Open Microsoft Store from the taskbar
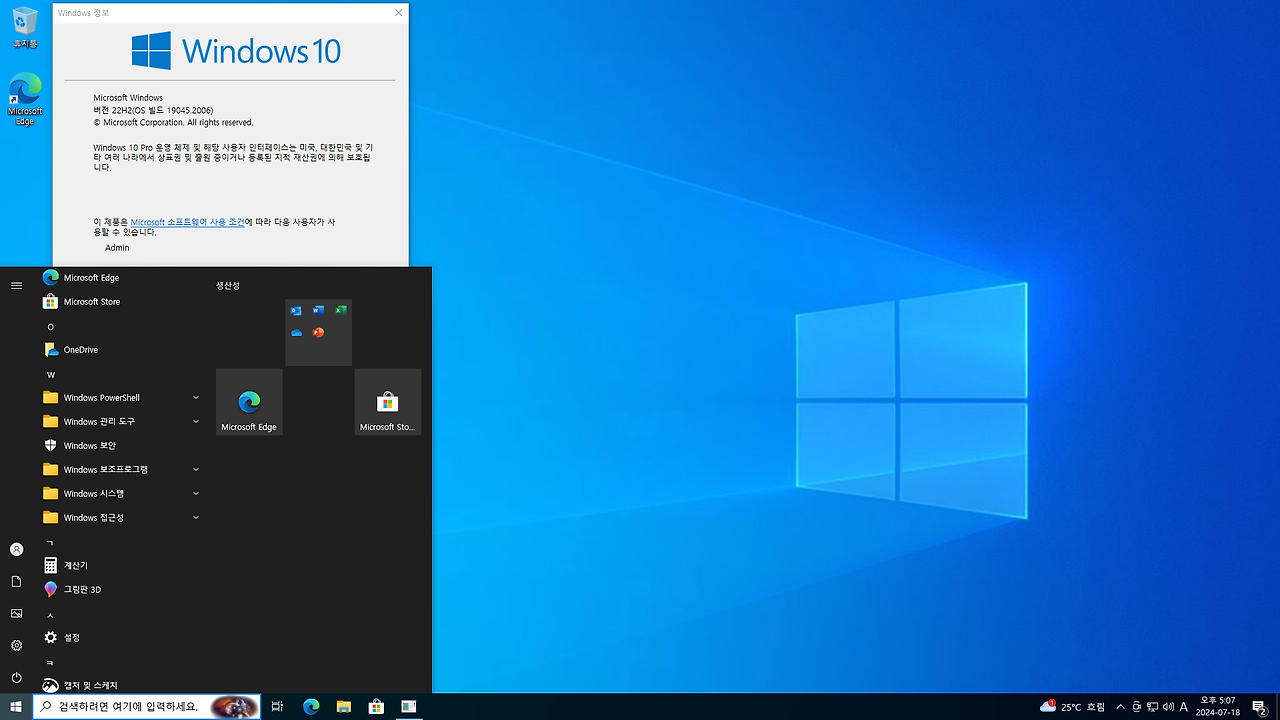The image size is (1280, 720). coord(376,707)
